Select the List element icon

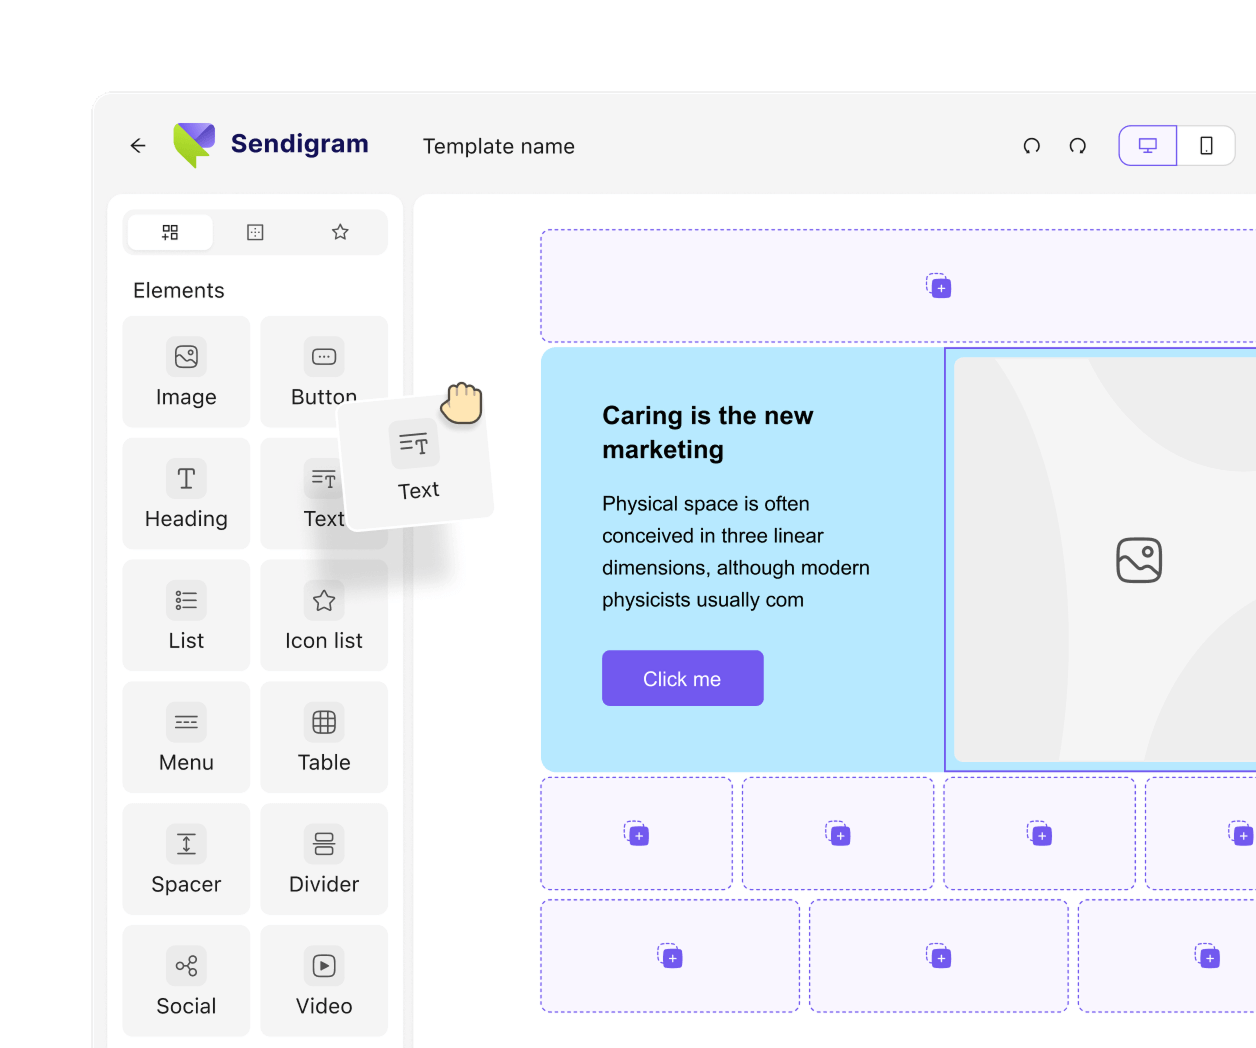tap(186, 600)
